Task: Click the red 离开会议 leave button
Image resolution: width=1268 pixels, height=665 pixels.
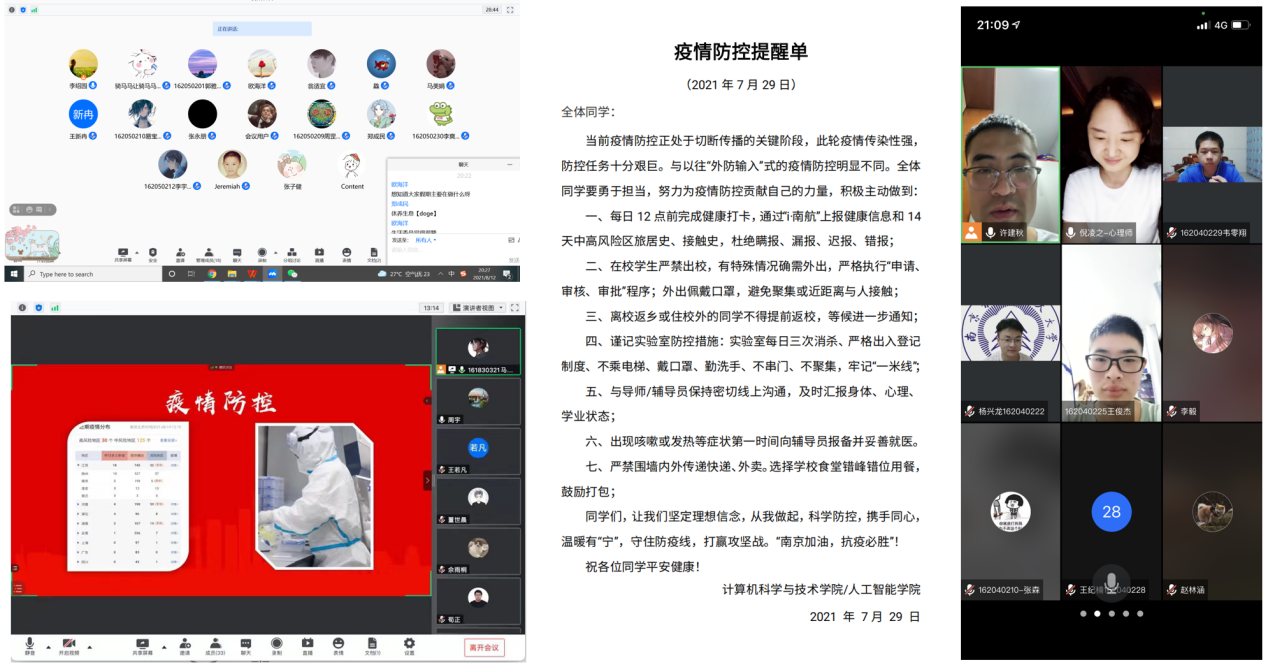Action: 484,647
